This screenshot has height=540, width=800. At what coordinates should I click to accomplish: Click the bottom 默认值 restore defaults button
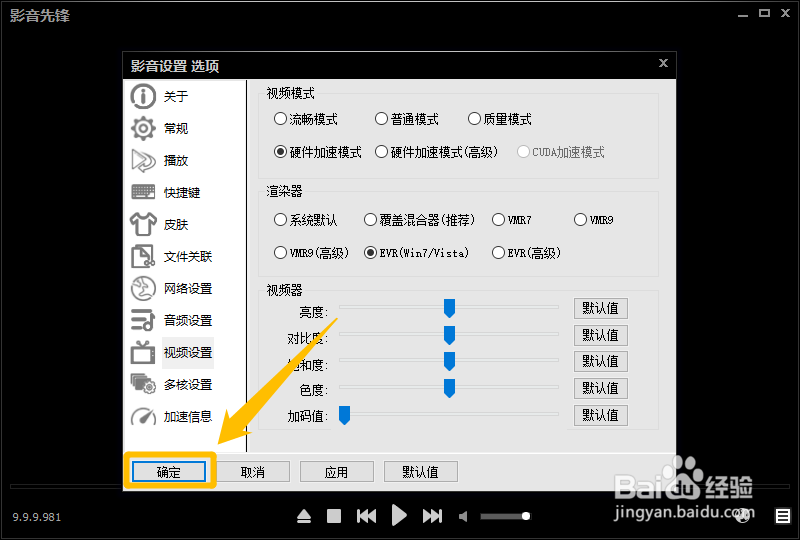click(420, 472)
